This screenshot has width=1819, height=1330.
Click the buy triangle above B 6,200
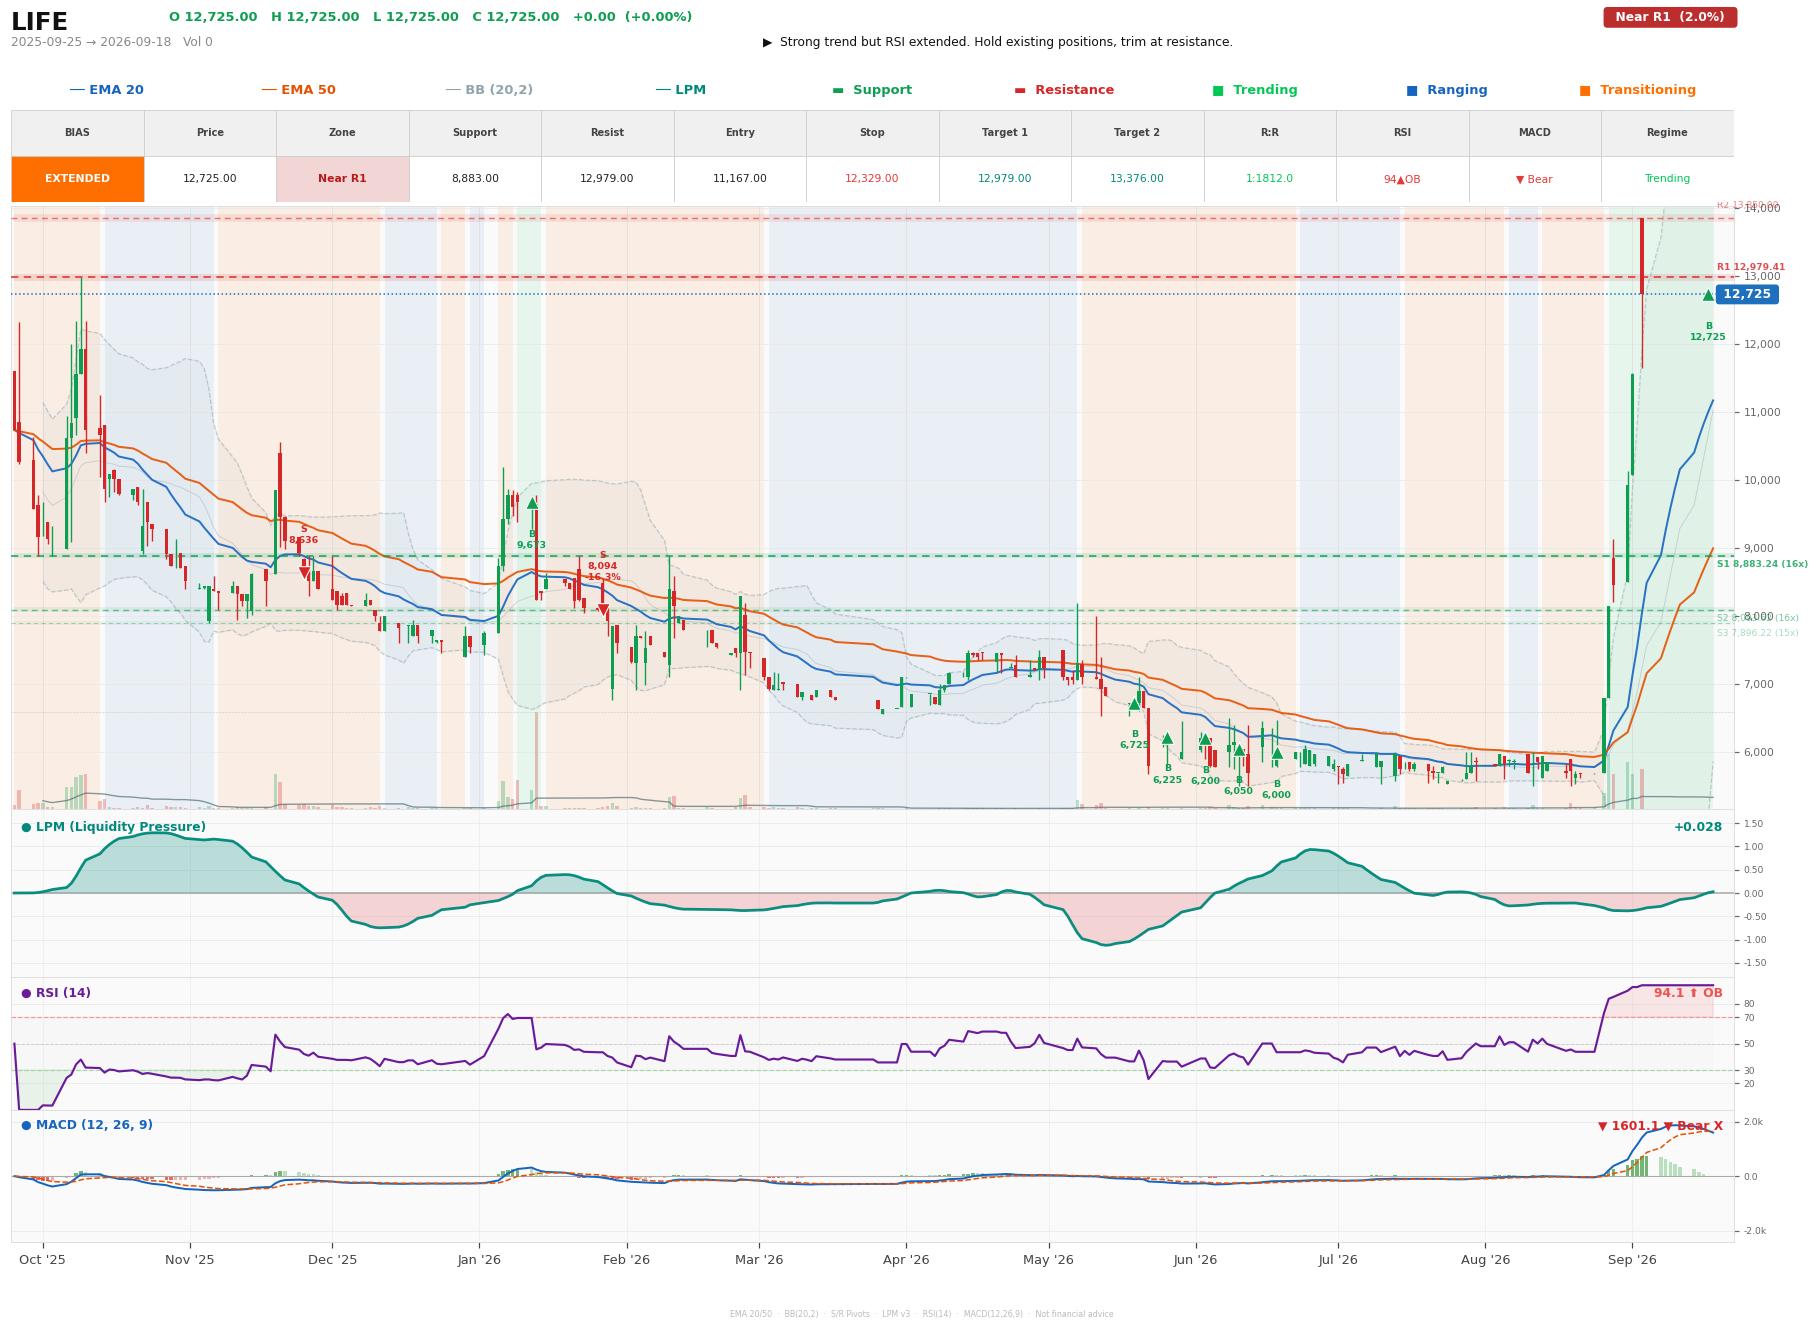click(1205, 740)
